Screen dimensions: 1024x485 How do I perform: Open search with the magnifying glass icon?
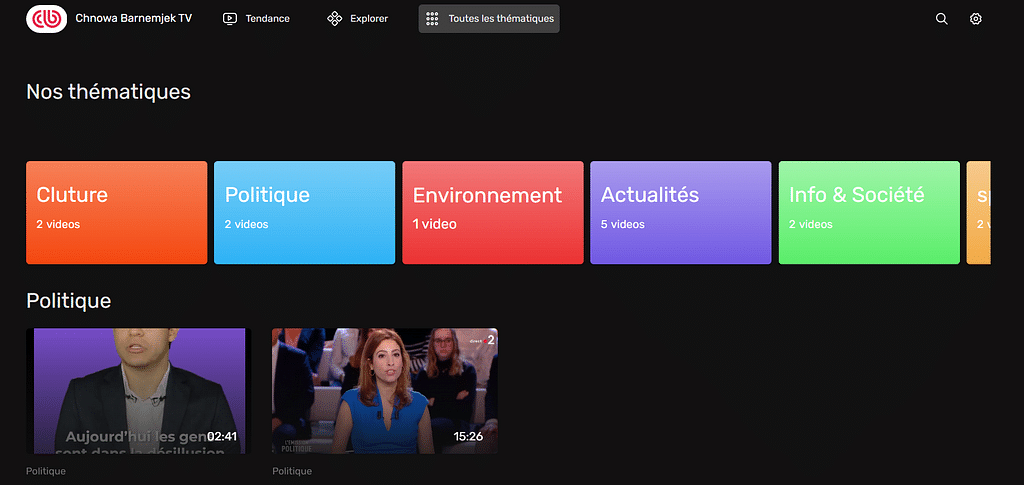[941, 19]
